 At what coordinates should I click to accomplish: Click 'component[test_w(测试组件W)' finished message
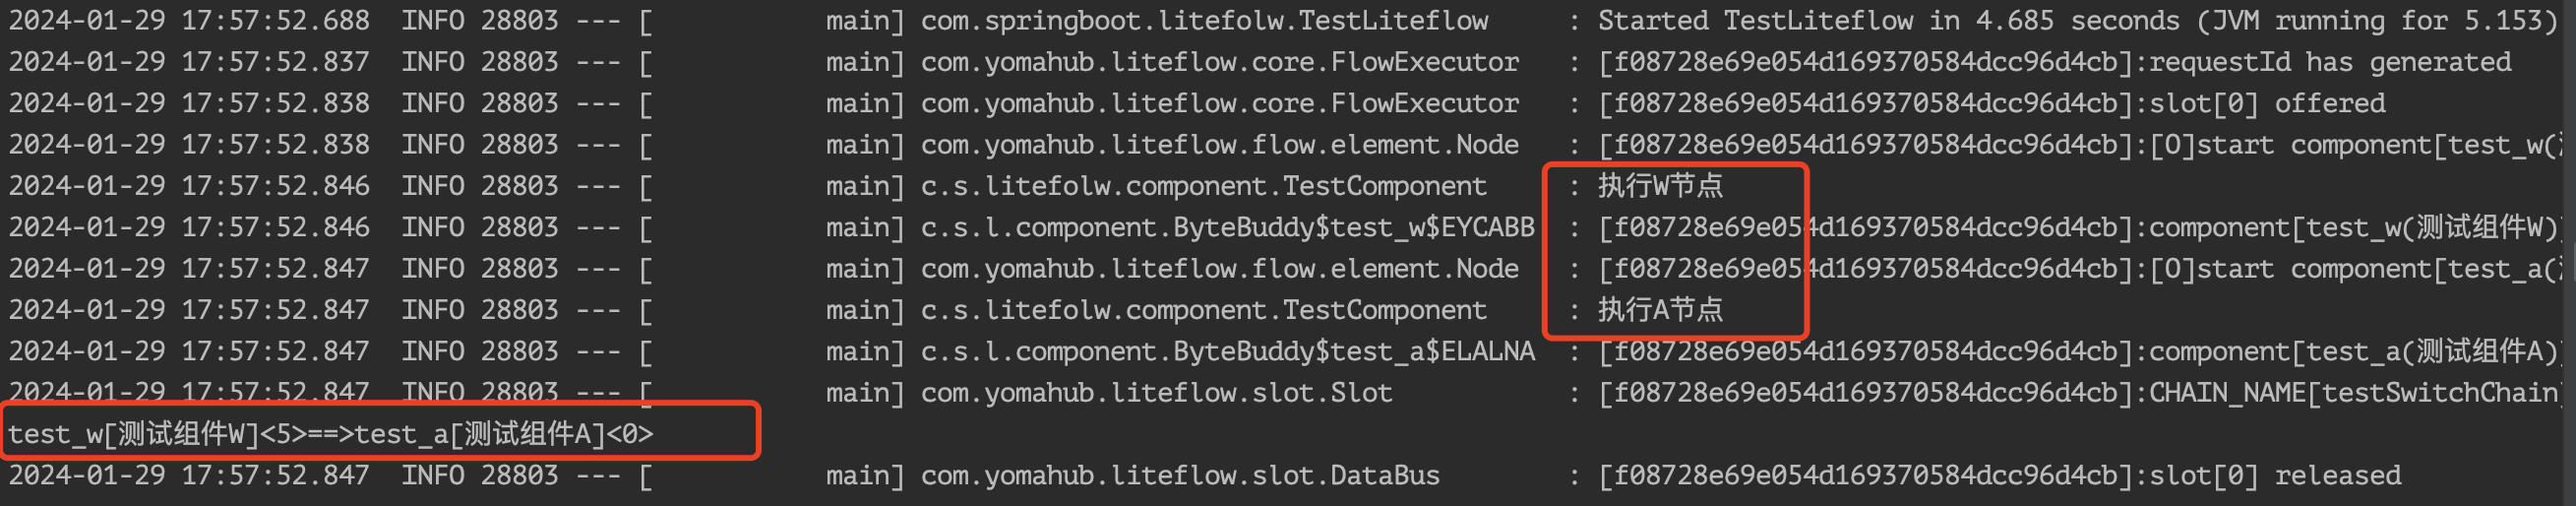2355,227
